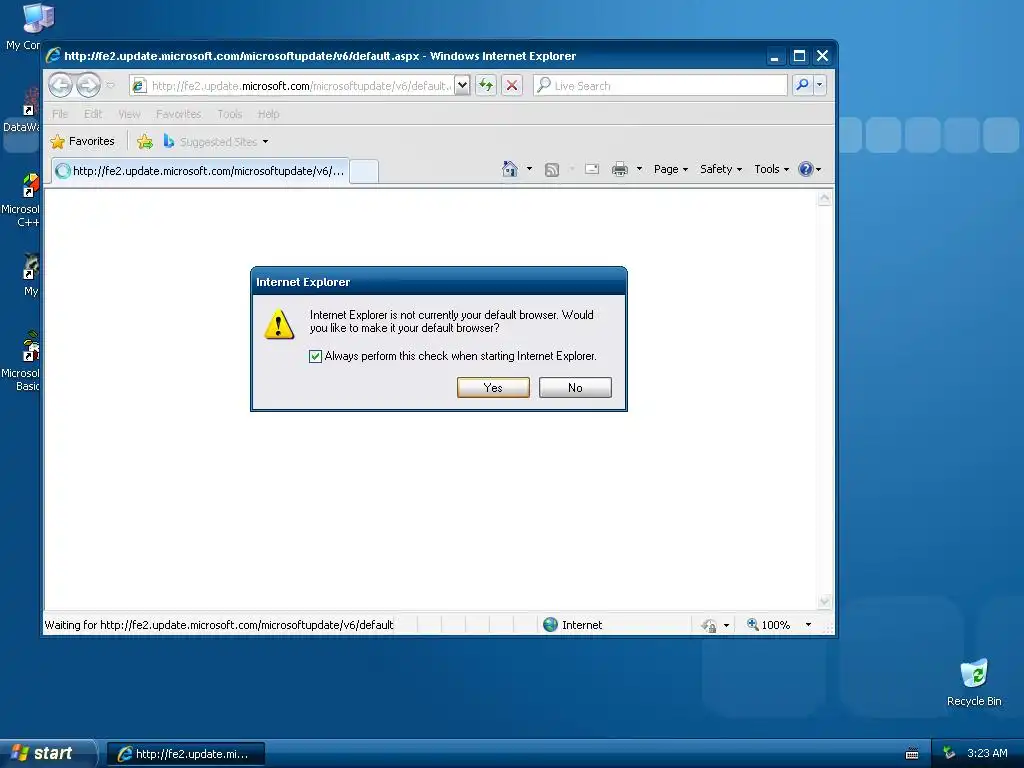This screenshot has width=1024, height=768.
Task: Click the Refresh page icon
Action: (486, 85)
